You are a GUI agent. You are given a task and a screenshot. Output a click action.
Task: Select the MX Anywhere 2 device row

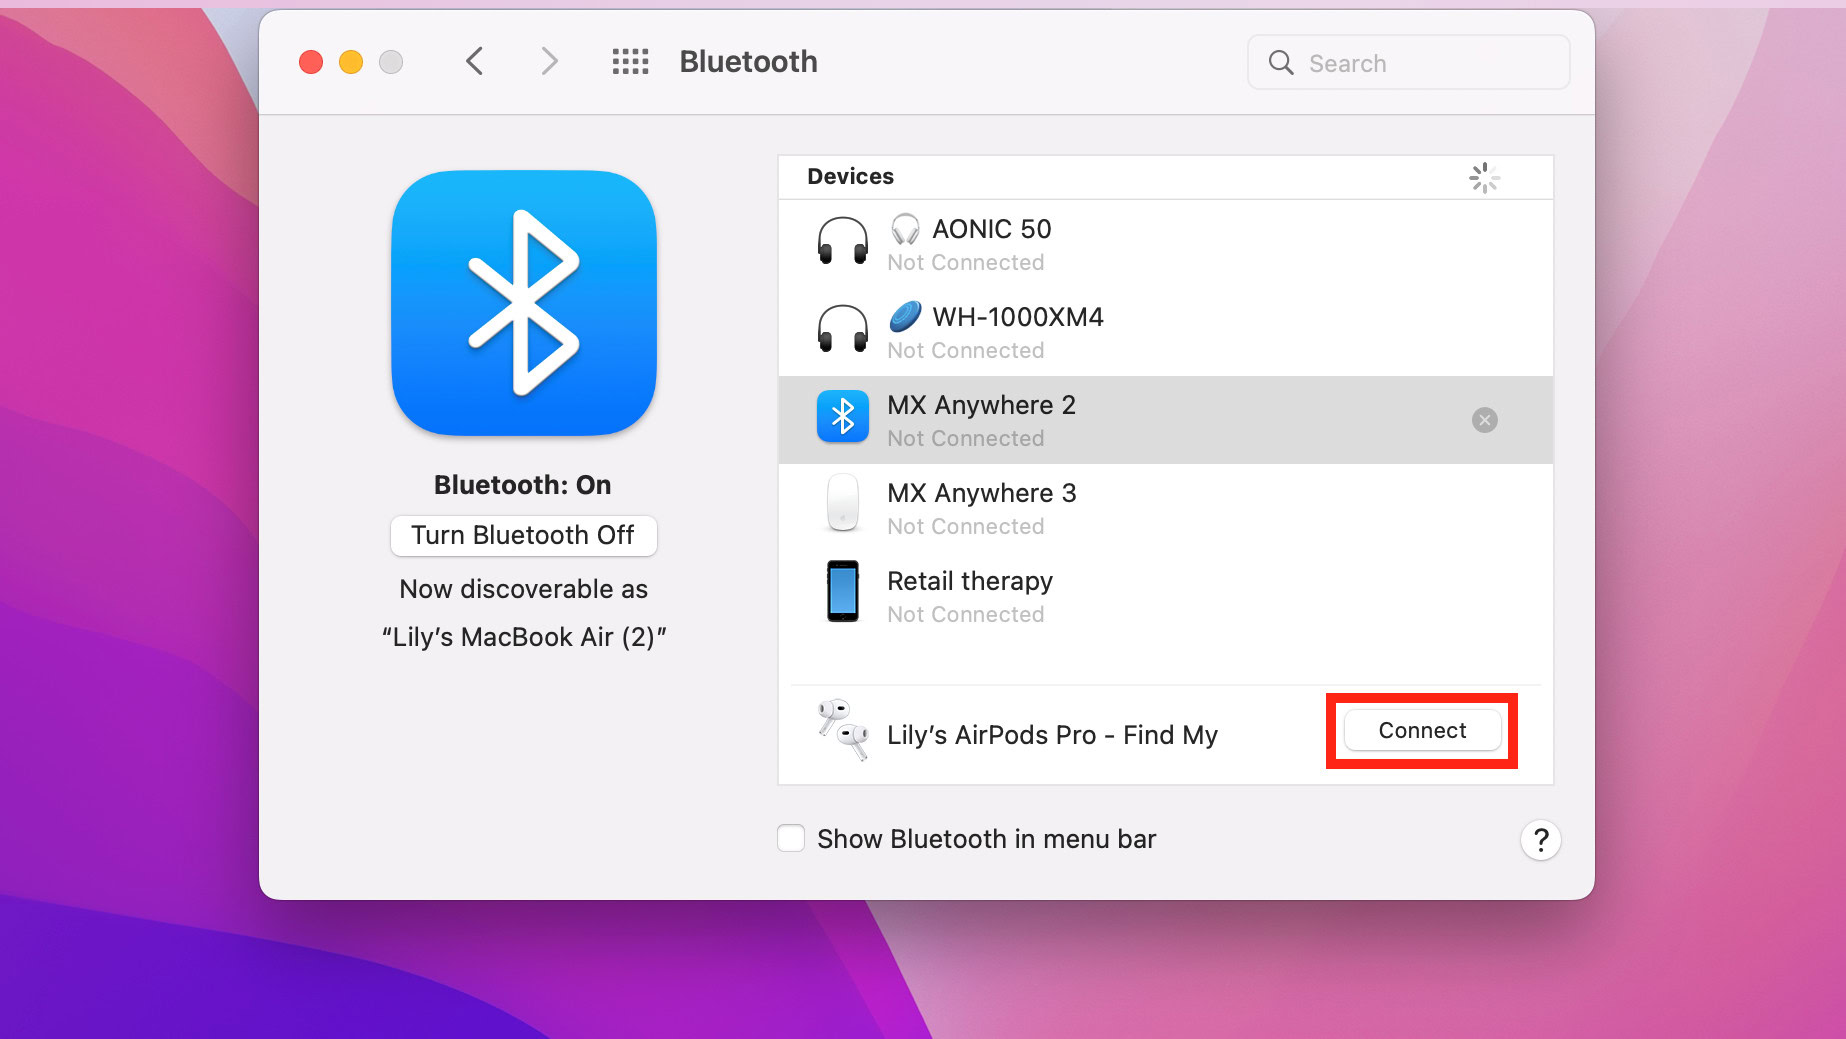(x=1100, y=419)
